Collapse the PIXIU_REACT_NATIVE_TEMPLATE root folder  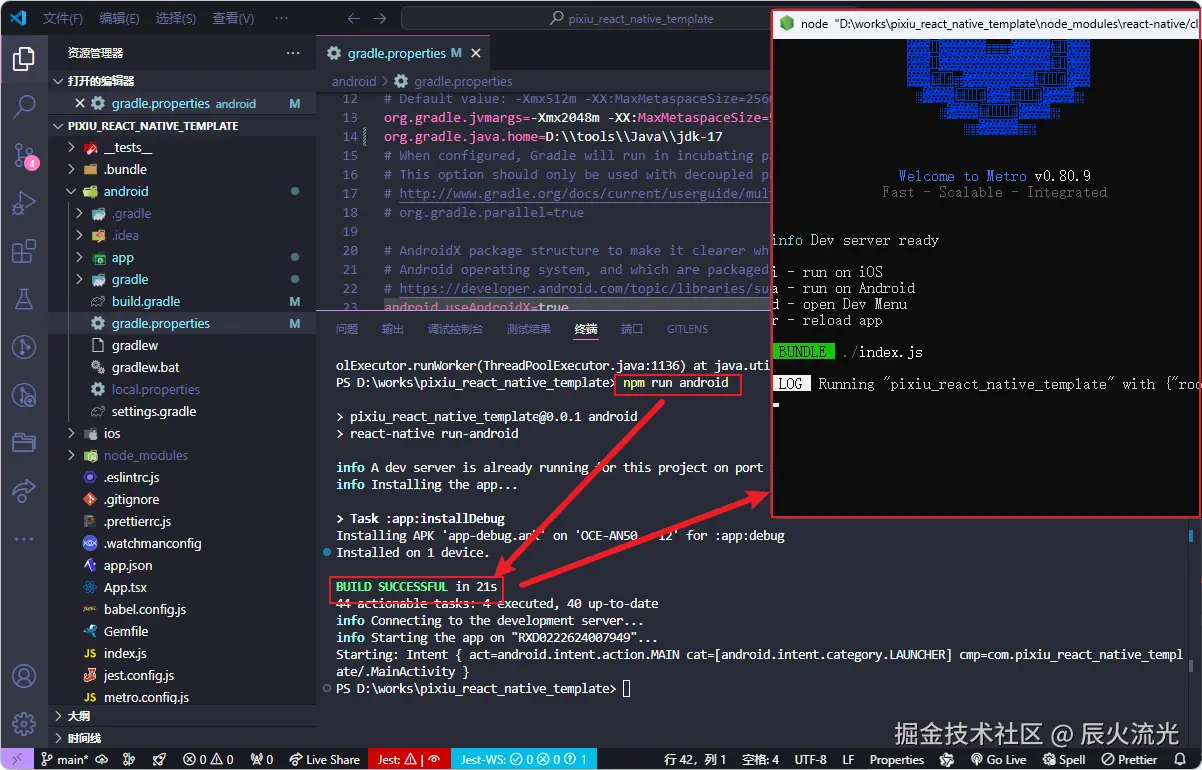point(182,126)
